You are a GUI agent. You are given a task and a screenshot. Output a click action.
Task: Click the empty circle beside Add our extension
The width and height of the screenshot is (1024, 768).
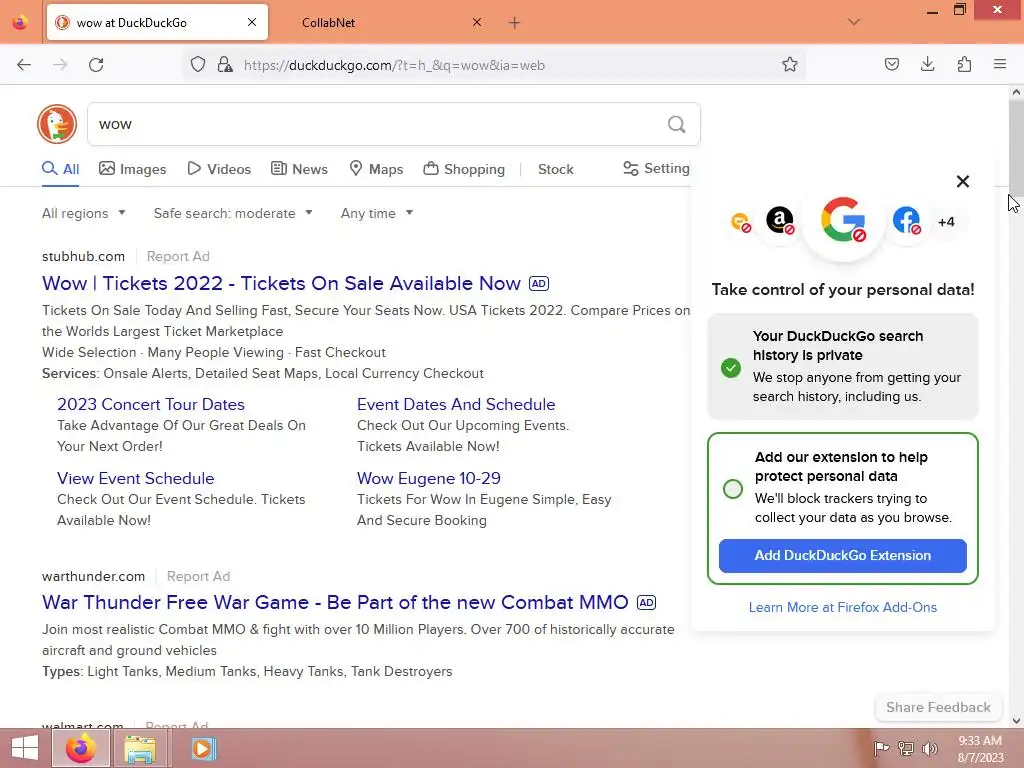(733, 488)
